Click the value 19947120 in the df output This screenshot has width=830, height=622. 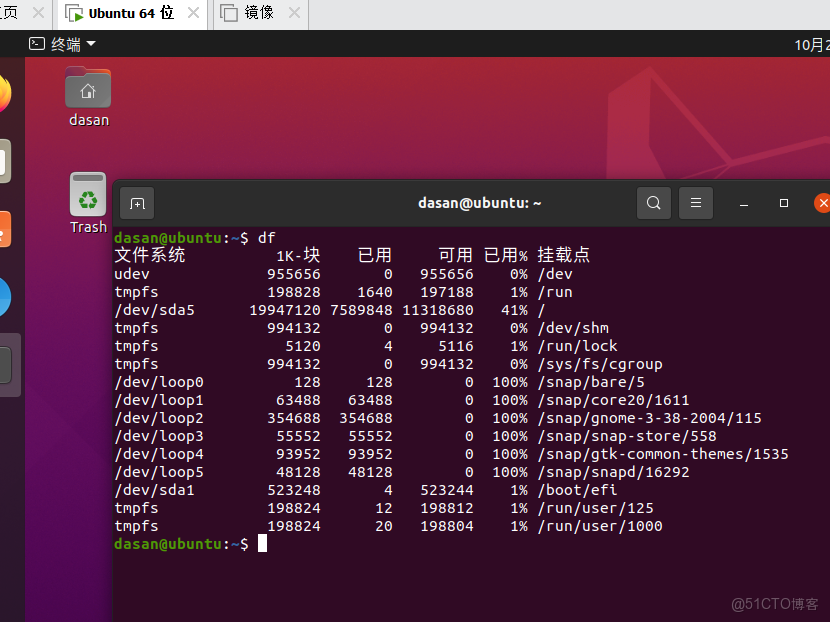coord(285,310)
